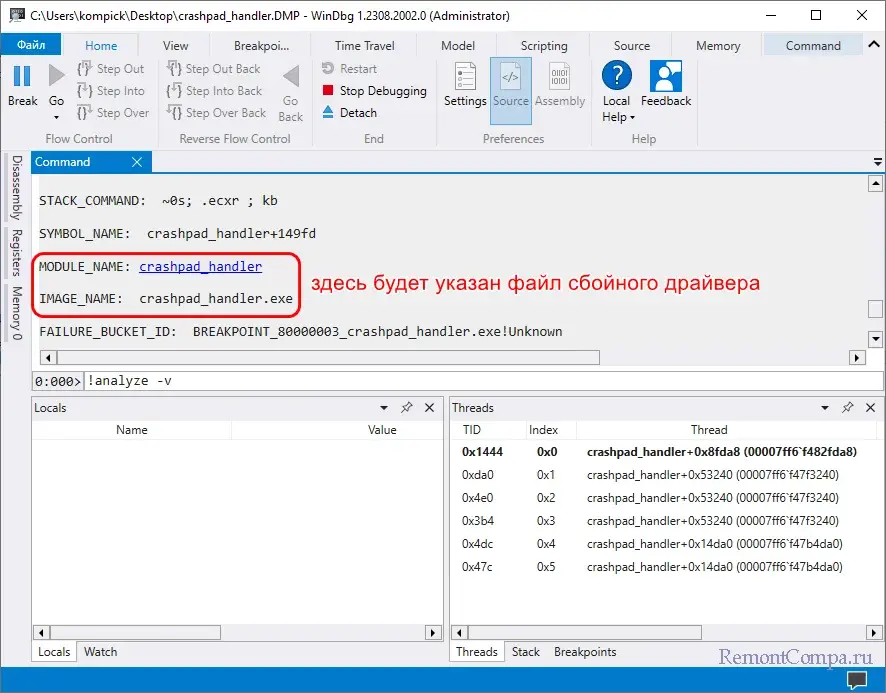Open the Breakpoints ribbon tab
Screen dimensions: 886x693
262,46
